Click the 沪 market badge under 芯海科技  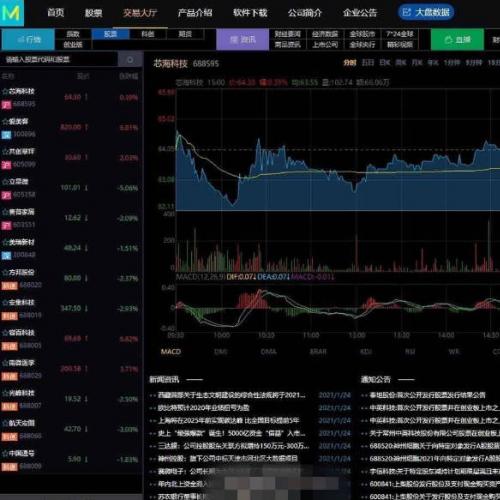(6, 104)
